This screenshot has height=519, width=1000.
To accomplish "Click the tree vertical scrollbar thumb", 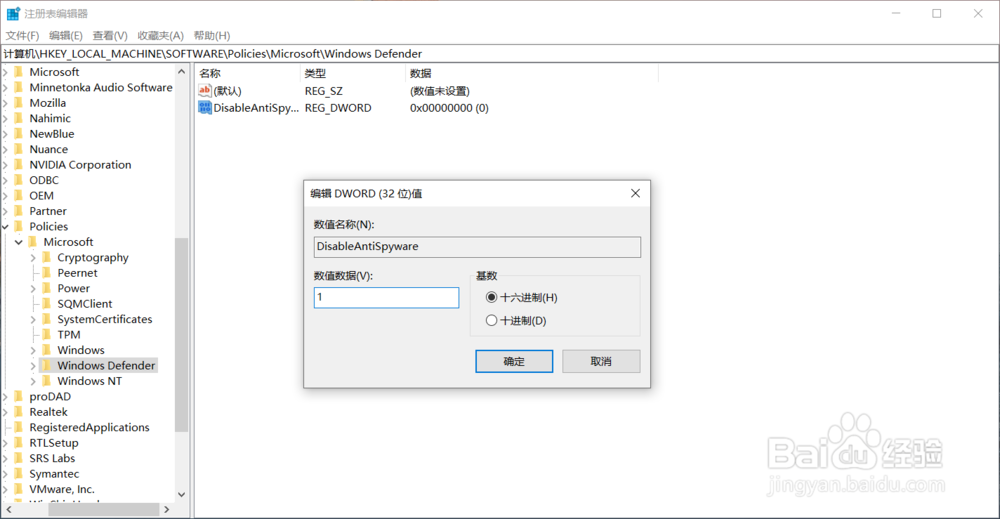I will [x=182, y=335].
